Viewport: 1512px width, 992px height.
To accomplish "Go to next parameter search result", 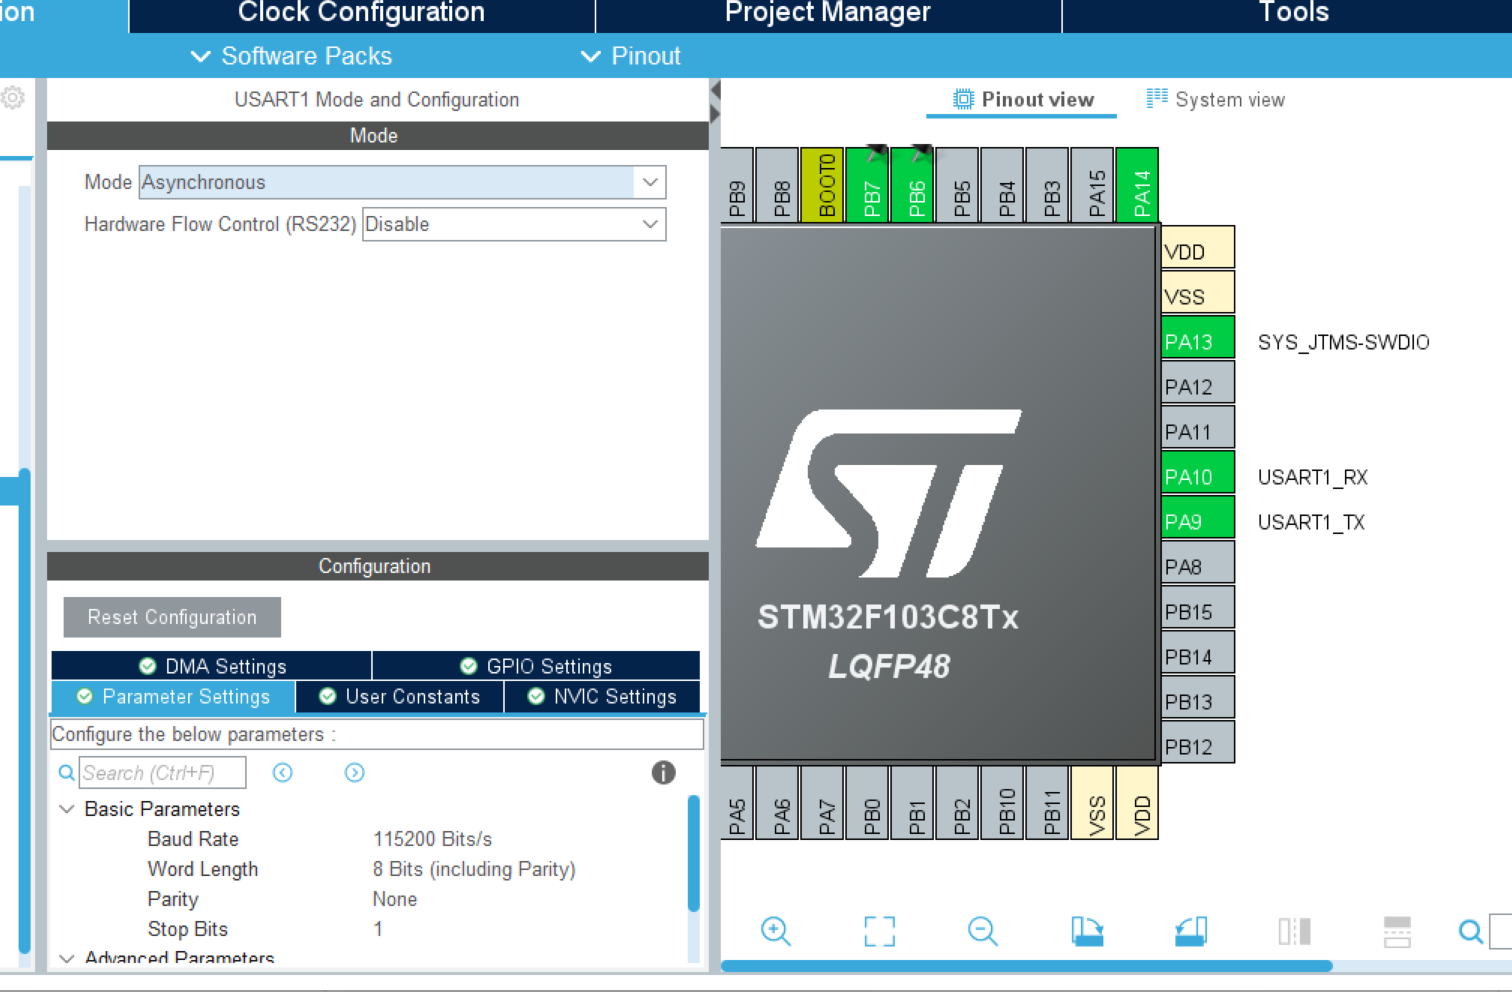I will point(355,773).
